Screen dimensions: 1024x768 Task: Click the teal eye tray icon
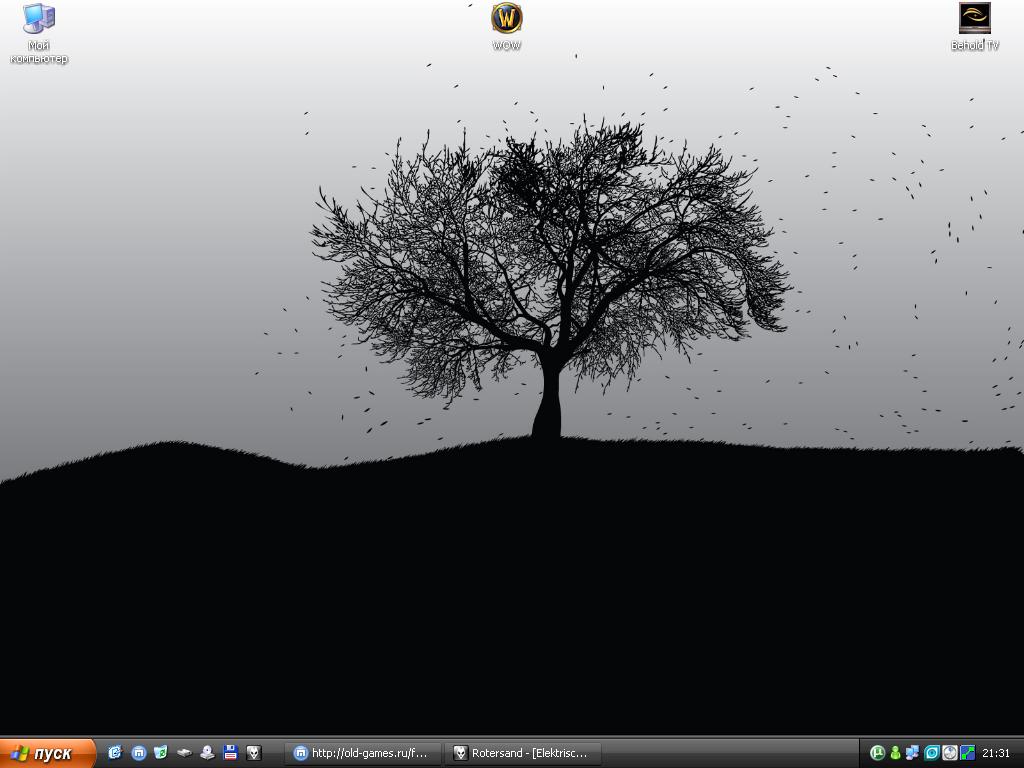click(931, 753)
